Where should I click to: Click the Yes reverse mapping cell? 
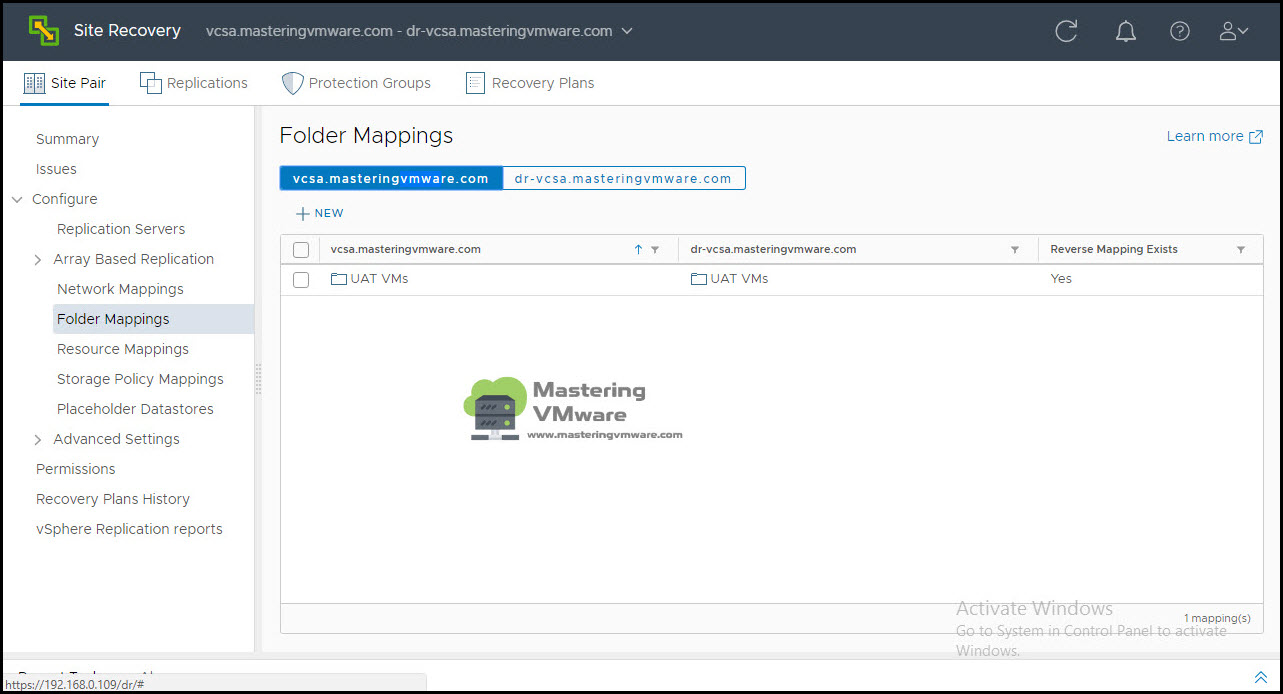(1061, 279)
